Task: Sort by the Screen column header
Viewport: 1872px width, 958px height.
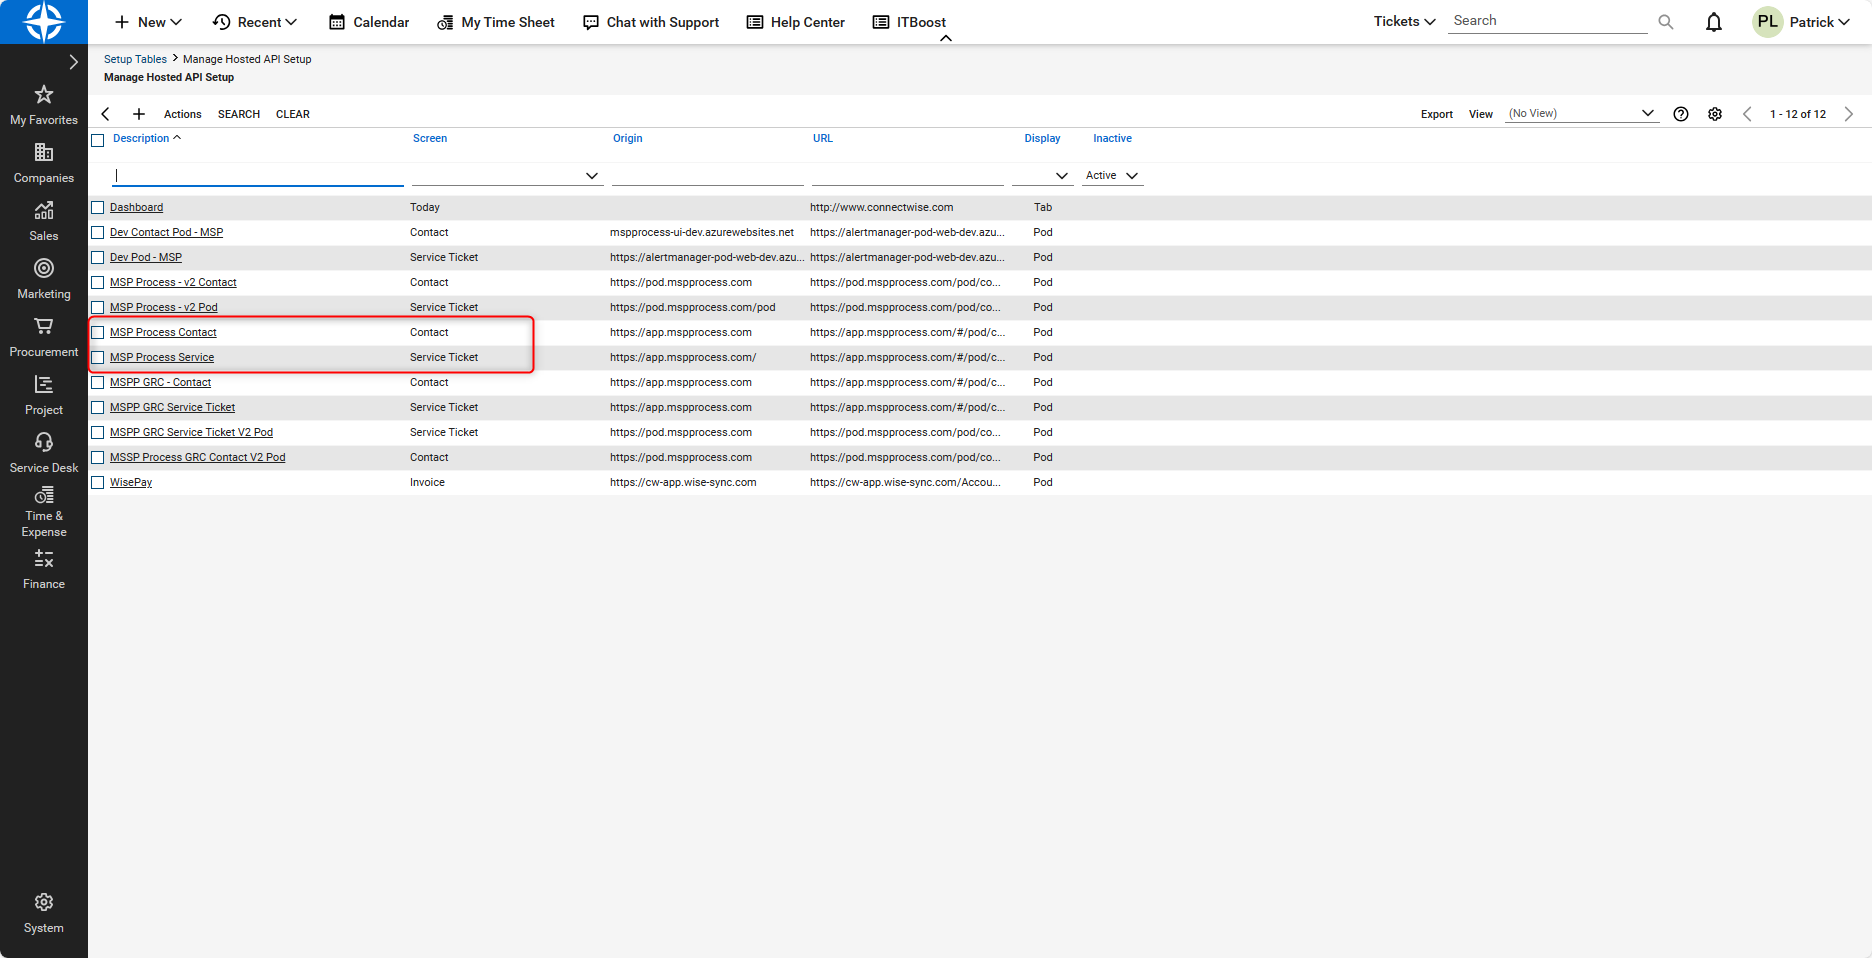Action: [430, 138]
